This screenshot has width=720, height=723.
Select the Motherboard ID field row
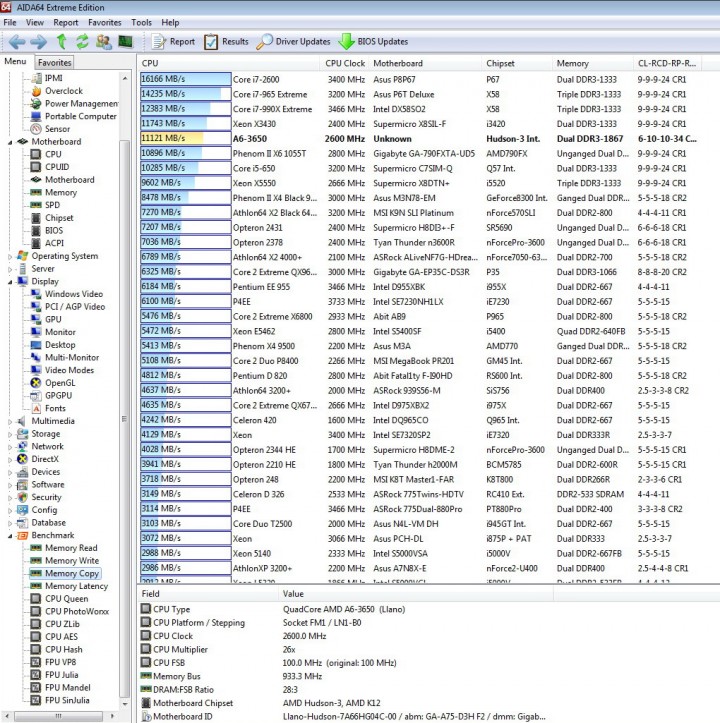(344, 717)
